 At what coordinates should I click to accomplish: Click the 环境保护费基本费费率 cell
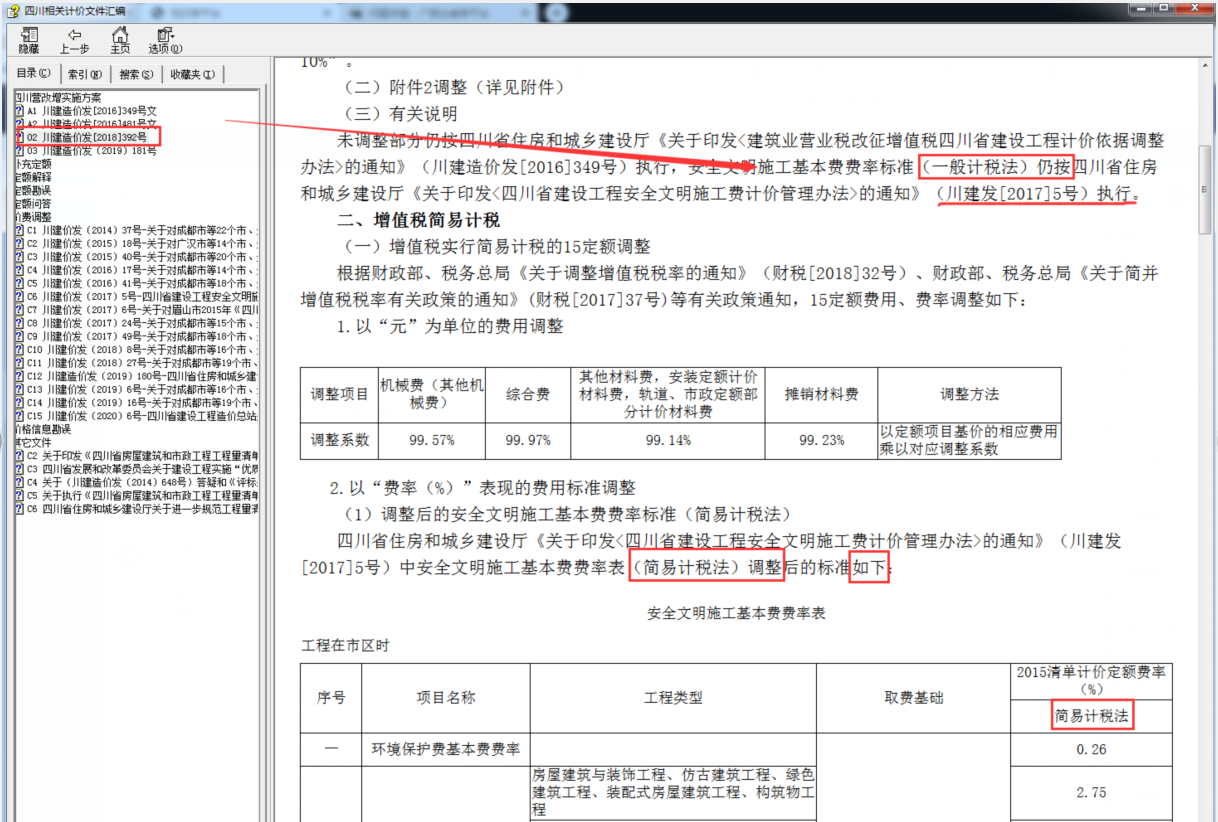coord(446,749)
